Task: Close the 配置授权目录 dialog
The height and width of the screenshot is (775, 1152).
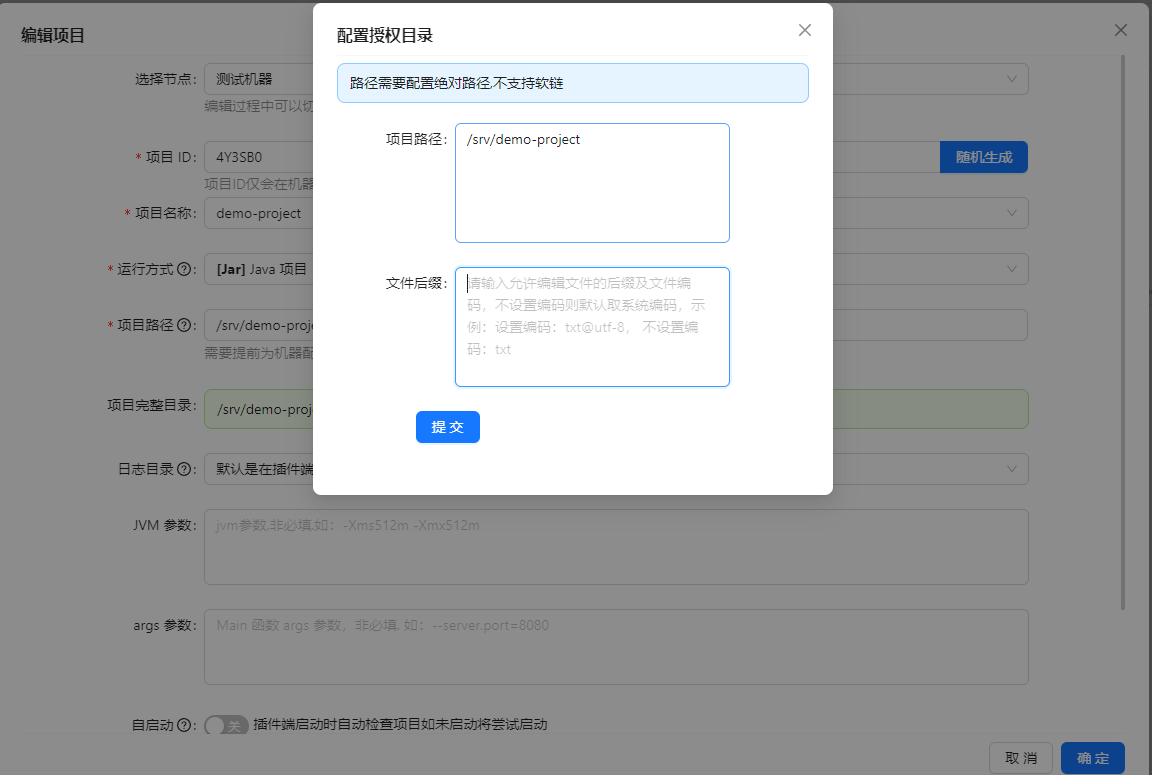Action: click(804, 30)
